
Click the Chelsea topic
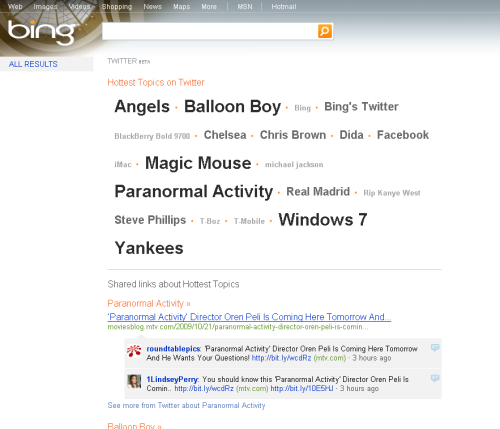click(x=225, y=135)
